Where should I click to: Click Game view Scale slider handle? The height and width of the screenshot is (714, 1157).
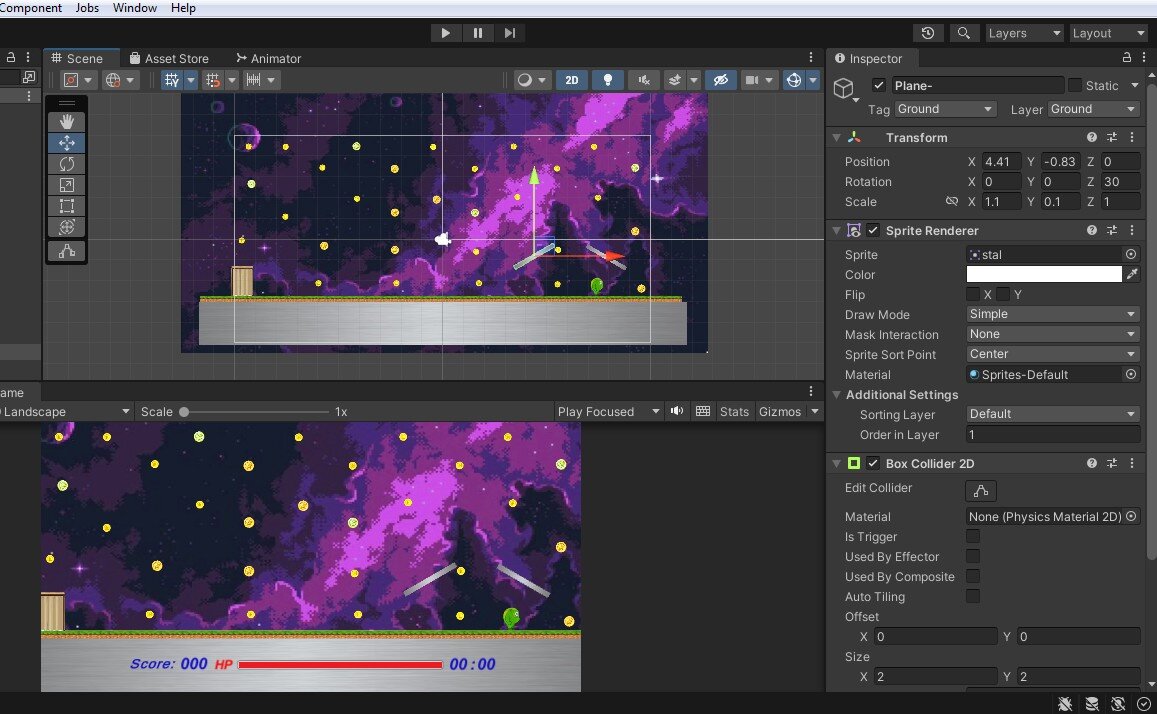click(184, 412)
